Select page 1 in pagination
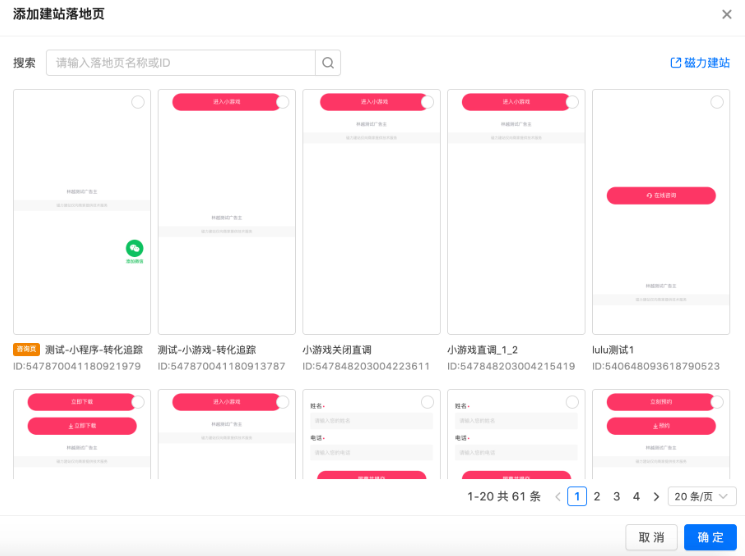This screenshot has width=745, height=556. pos(577,497)
